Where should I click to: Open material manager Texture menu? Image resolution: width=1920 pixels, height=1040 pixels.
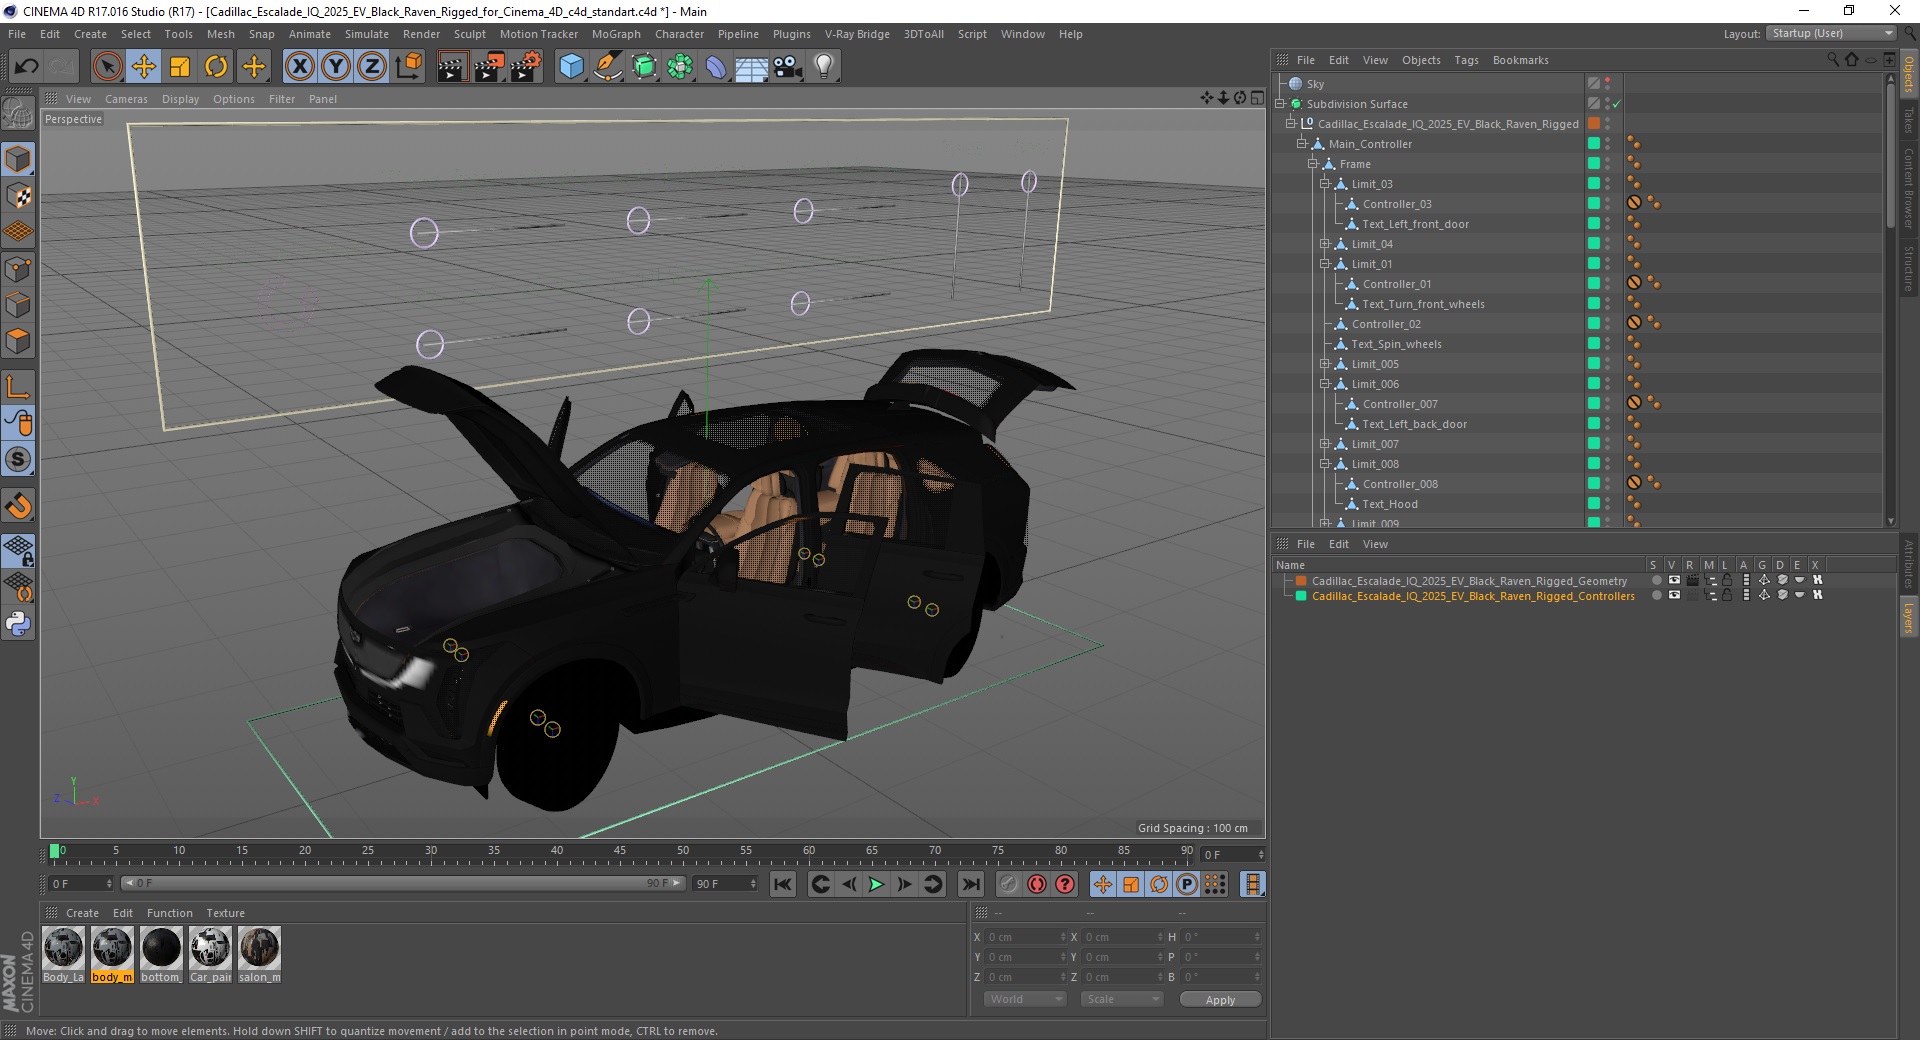click(x=225, y=913)
